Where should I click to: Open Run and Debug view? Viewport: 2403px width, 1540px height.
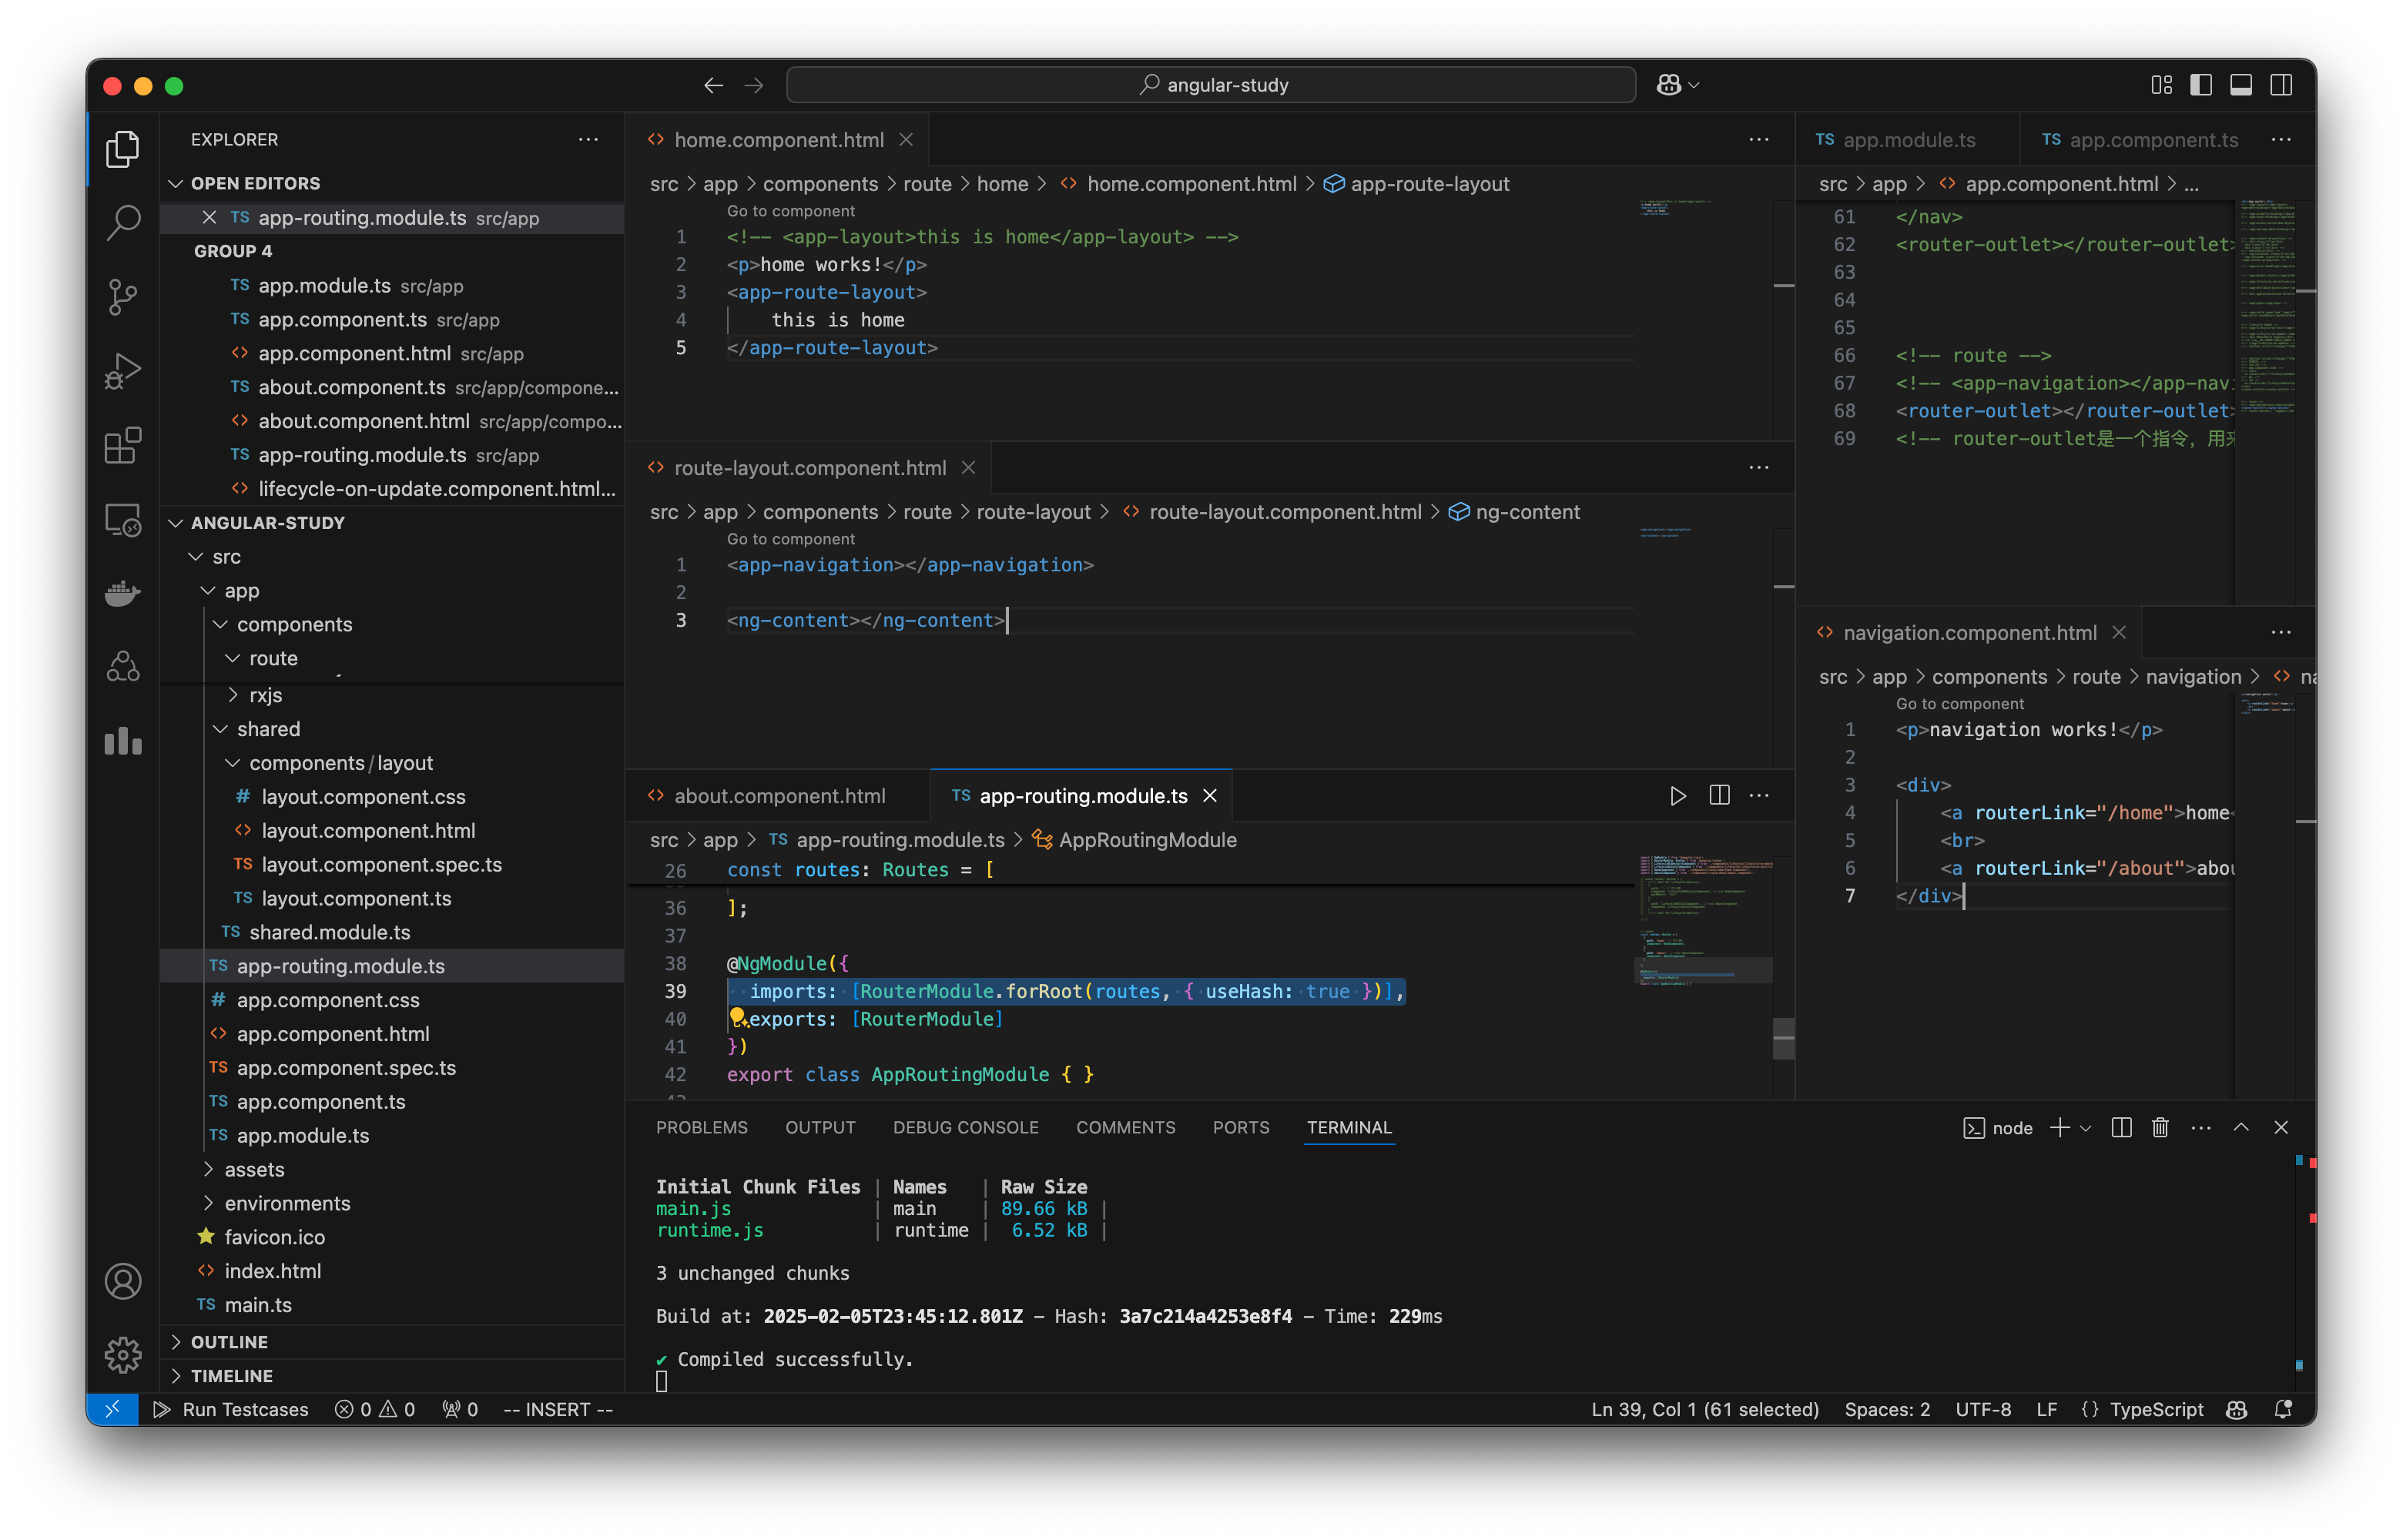click(x=123, y=371)
